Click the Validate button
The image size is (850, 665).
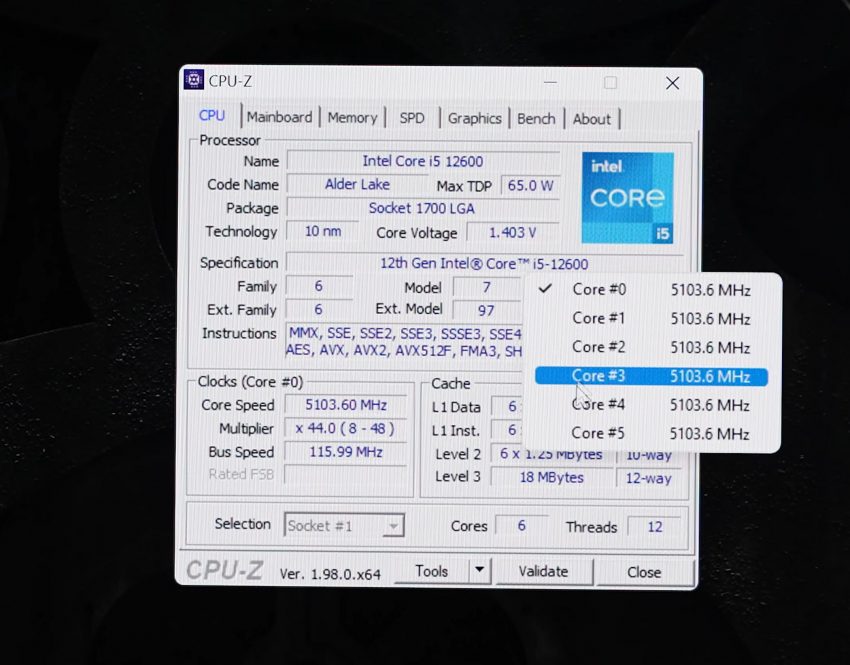tap(543, 571)
